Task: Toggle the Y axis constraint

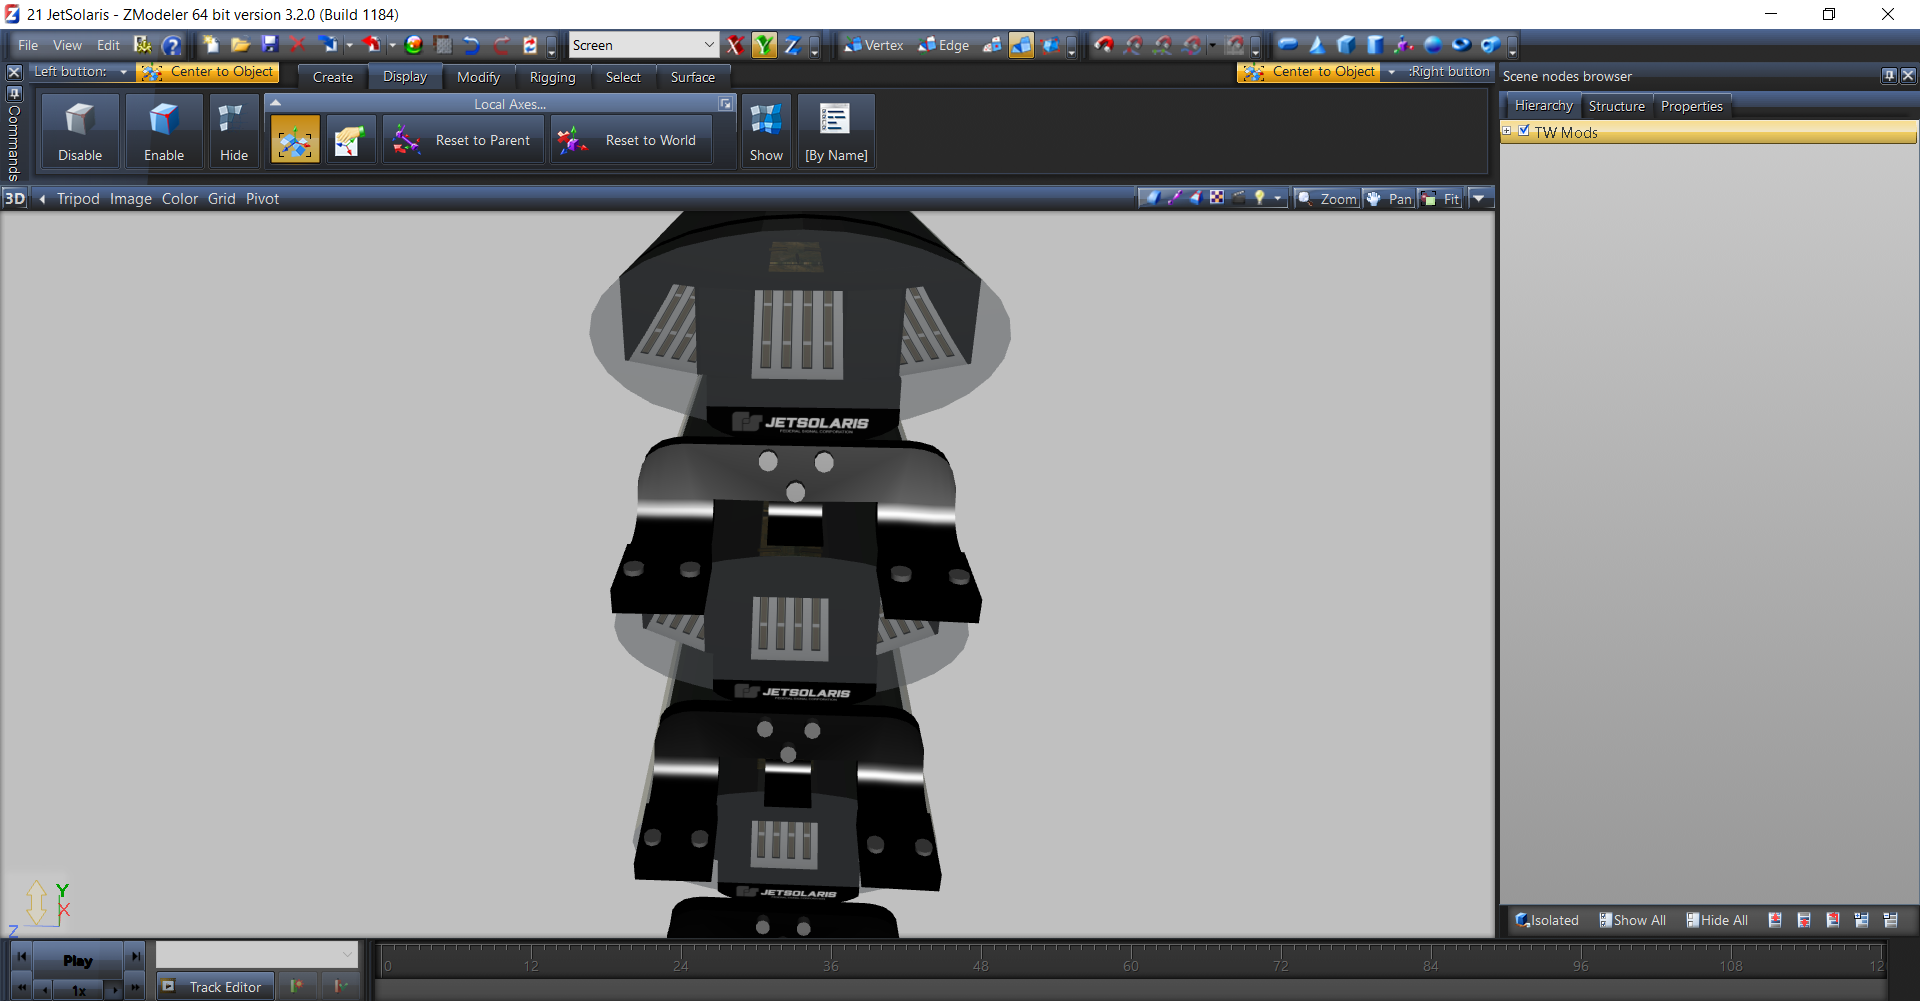Action: tap(764, 45)
